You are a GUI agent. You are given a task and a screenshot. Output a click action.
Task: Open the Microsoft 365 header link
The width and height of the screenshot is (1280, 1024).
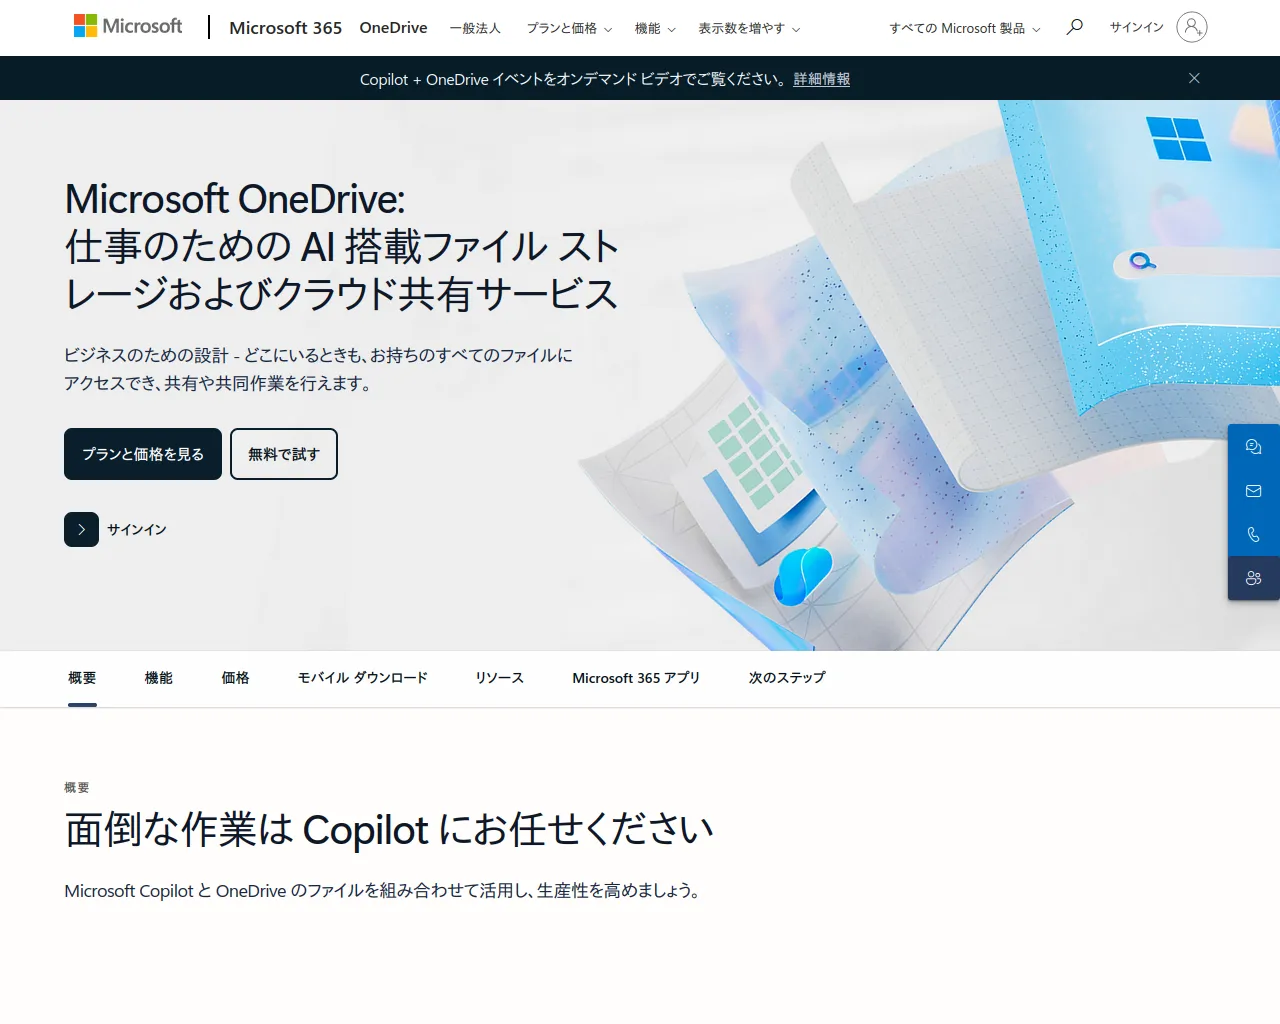pos(285,28)
